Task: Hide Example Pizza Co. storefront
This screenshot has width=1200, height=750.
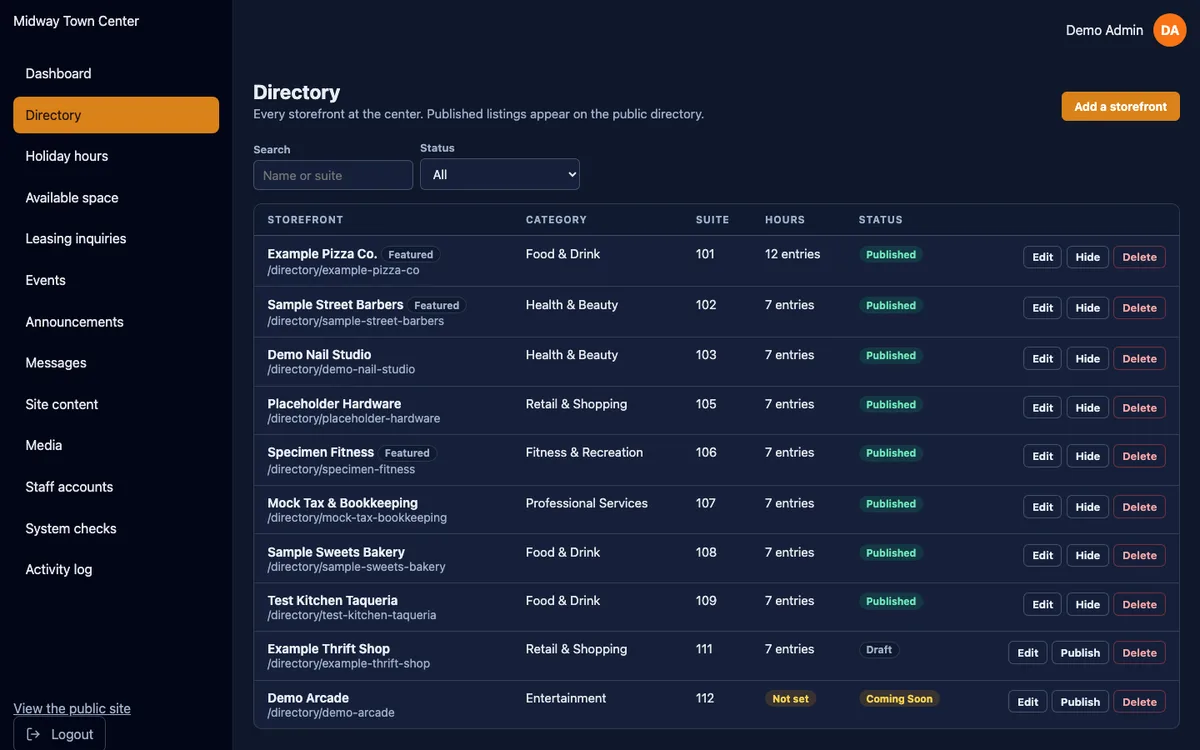Action: (1088, 257)
